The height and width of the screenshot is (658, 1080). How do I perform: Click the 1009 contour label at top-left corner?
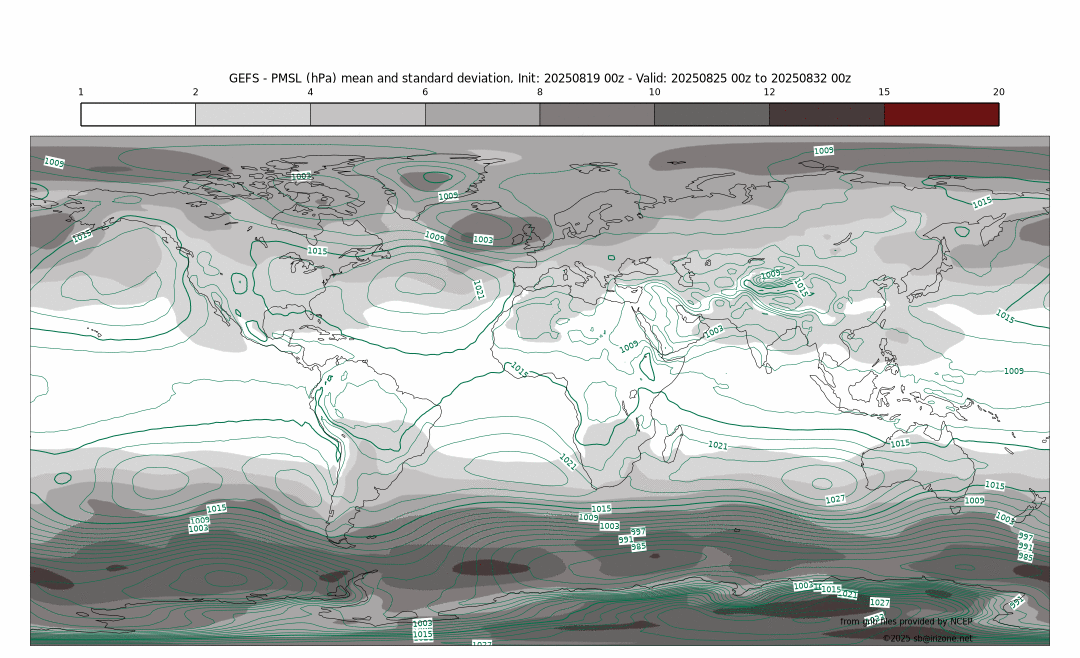pyautogui.click(x=54, y=162)
